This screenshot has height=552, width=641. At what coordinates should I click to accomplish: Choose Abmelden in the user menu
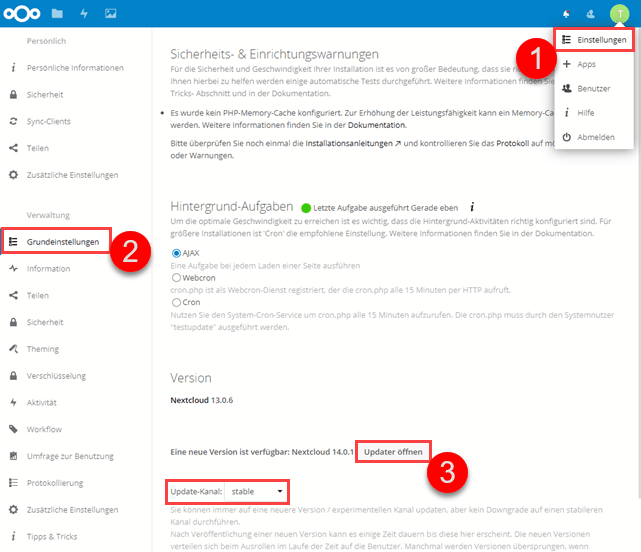click(x=594, y=137)
